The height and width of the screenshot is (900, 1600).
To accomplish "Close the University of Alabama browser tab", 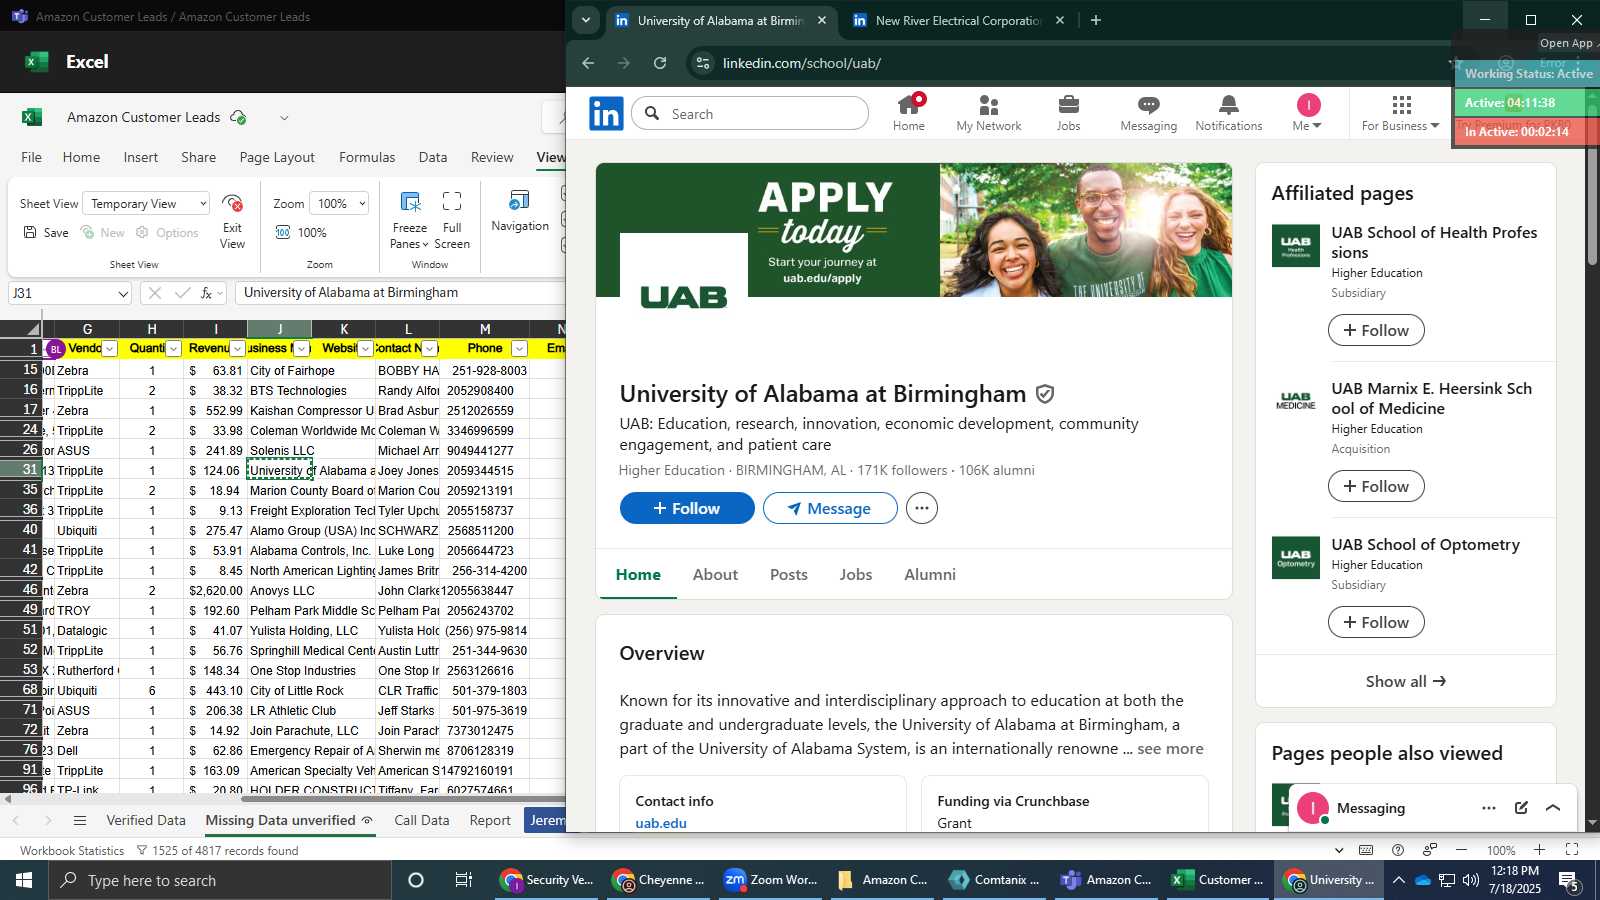I will pos(822,20).
